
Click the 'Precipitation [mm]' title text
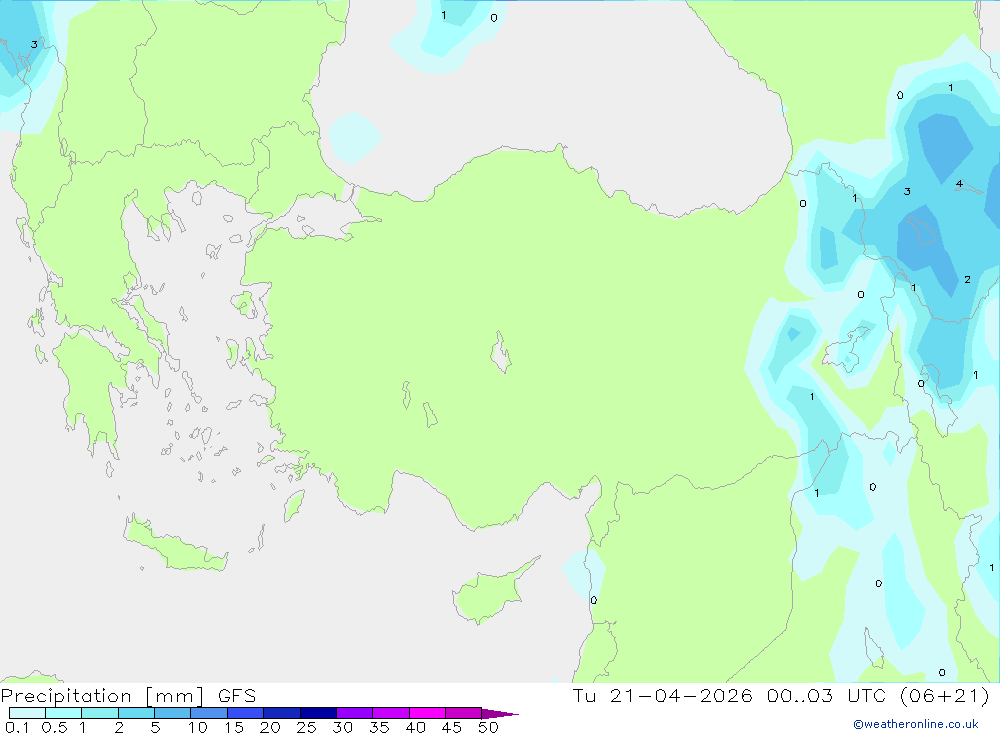103,696
